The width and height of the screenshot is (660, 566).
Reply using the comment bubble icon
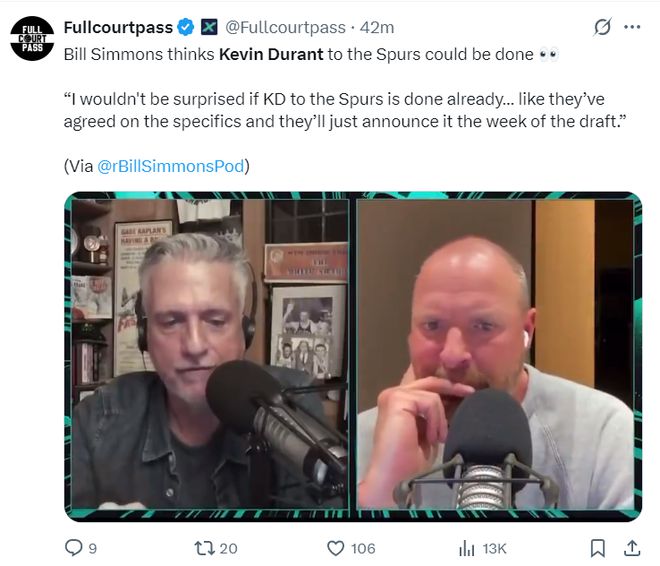tap(74, 548)
